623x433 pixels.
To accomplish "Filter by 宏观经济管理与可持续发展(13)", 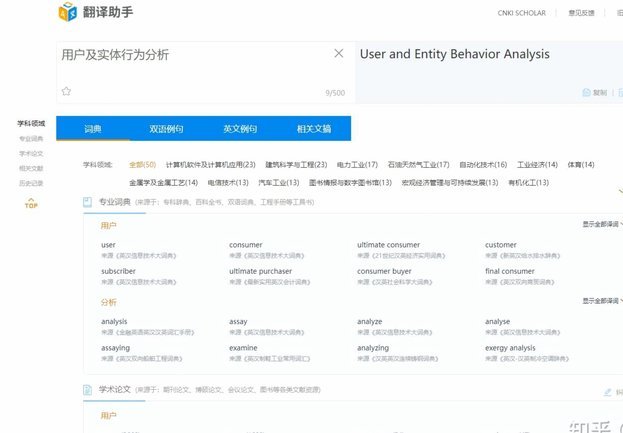I will (449, 183).
